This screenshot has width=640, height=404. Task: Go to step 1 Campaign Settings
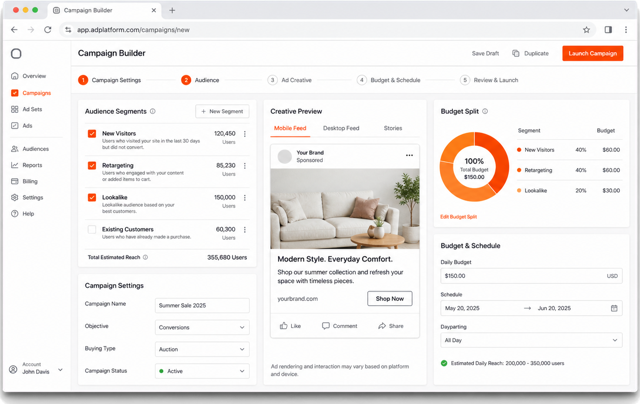click(x=110, y=80)
